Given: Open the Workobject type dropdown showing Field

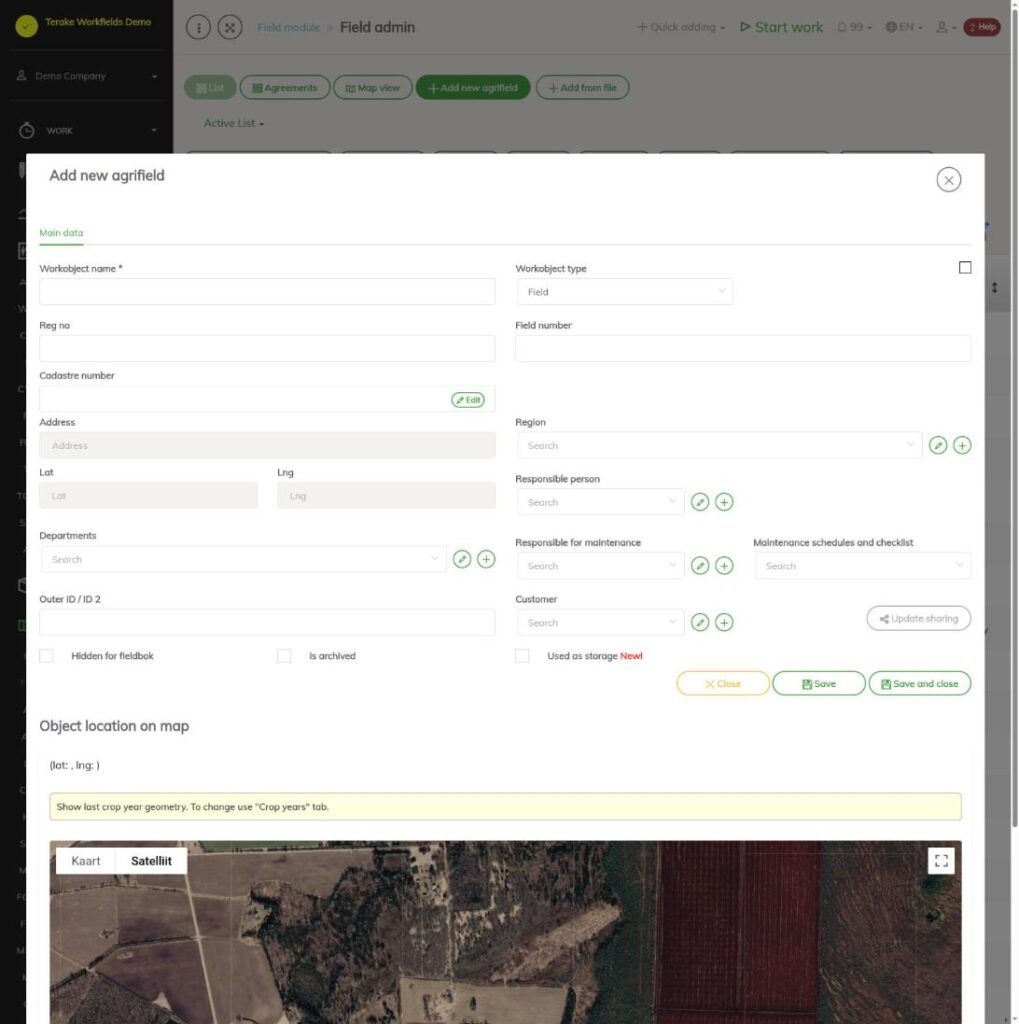Looking at the screenshot, I should pos(625,292).
